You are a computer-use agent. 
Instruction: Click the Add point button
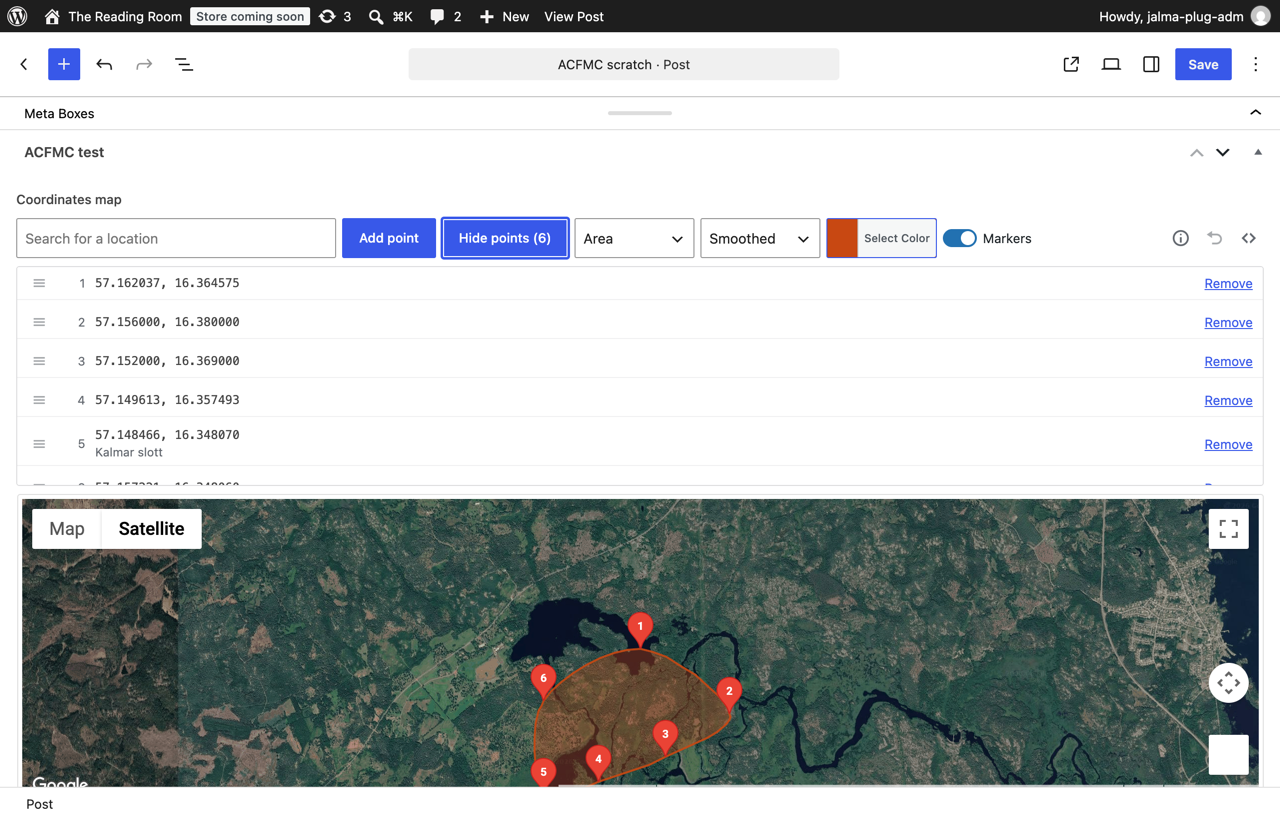coord(389,238)
